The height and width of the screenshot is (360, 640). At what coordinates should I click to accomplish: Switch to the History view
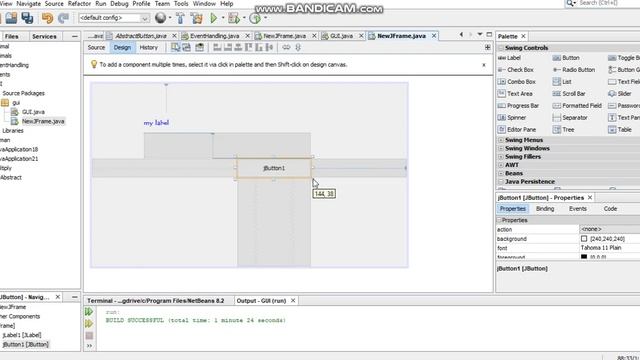[x=149, y=47]
